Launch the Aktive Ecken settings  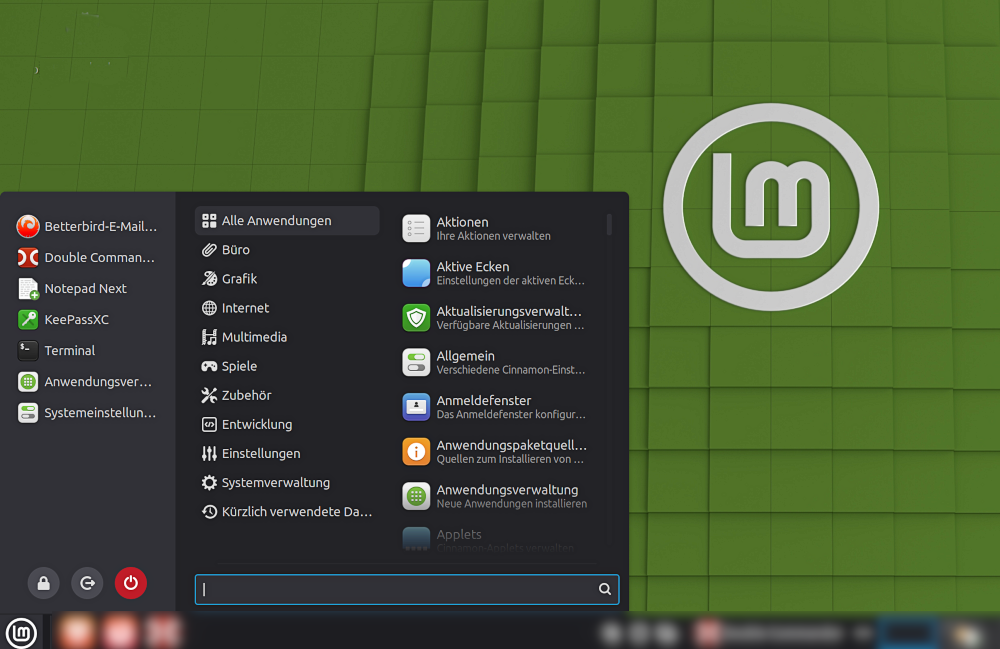pos(495,273)
